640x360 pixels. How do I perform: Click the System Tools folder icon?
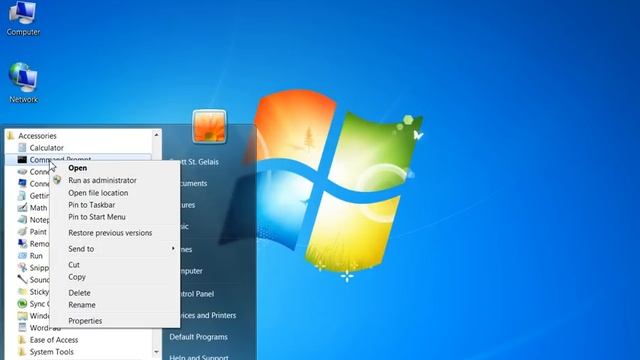pos(22,352)
